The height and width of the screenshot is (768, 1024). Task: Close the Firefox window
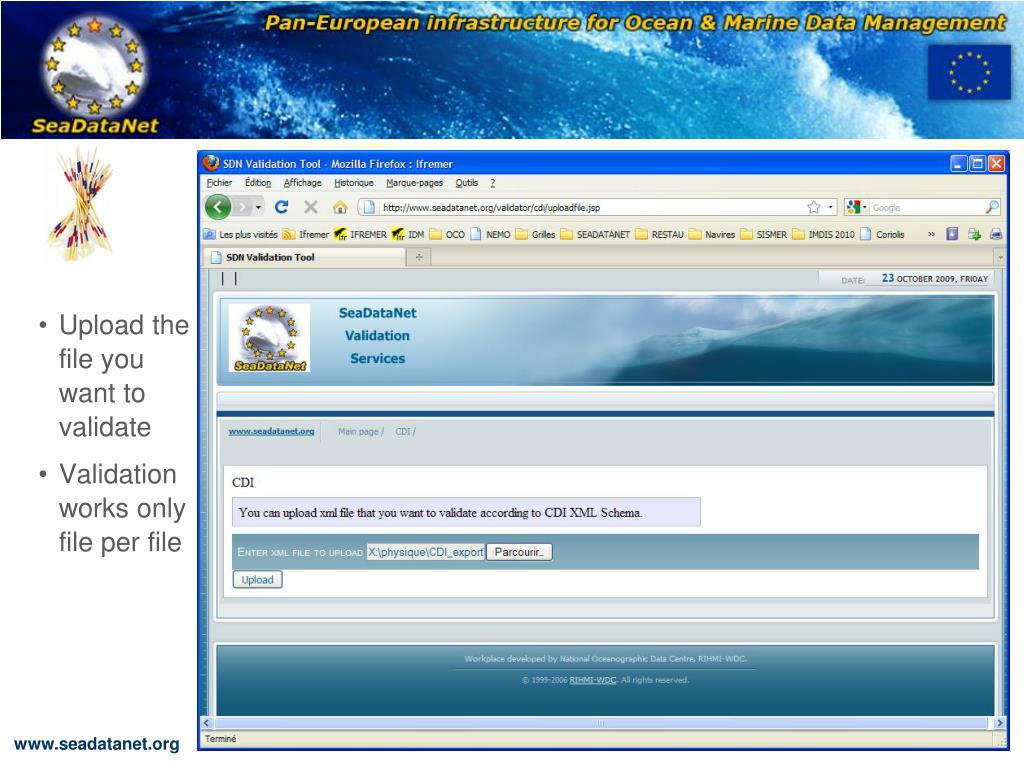[x=996, y=163]
